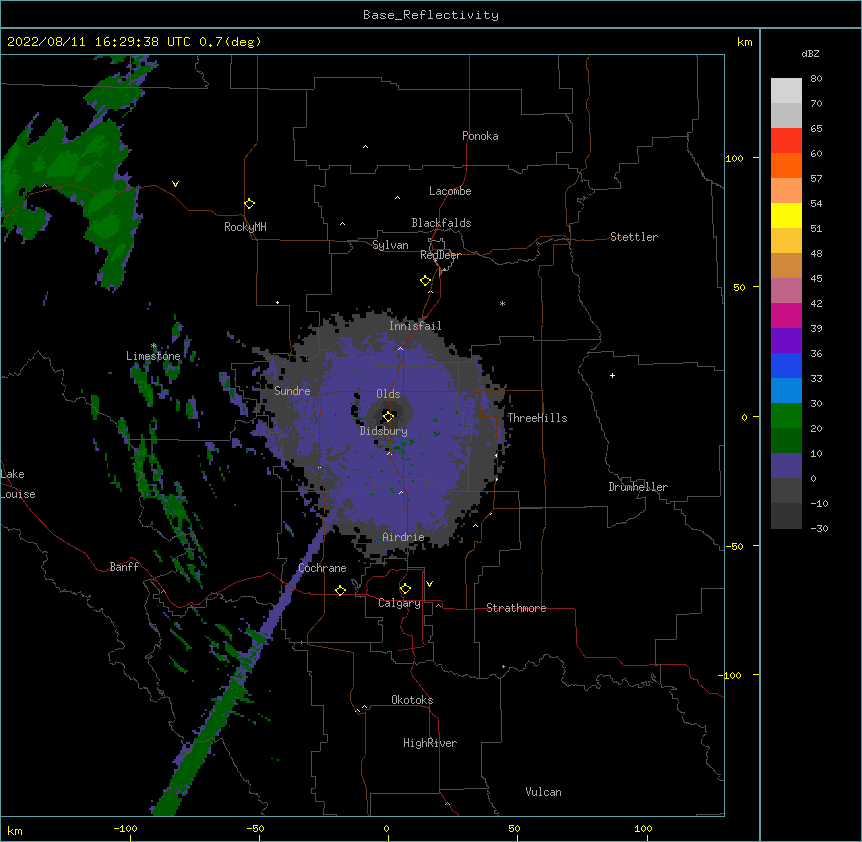
Task: Select the orange 60-57 dBZ legend swatch
Action: 786,165
